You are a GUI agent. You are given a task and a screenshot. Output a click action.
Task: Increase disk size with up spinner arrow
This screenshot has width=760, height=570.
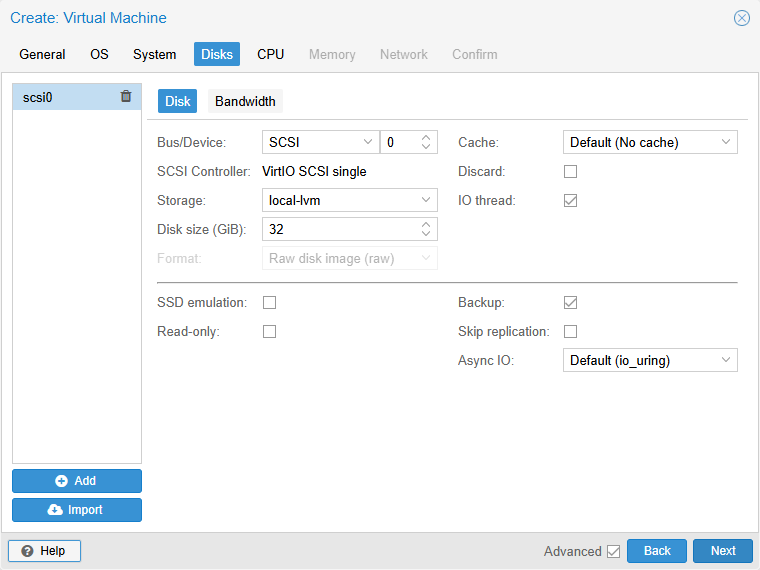[426, 225]
